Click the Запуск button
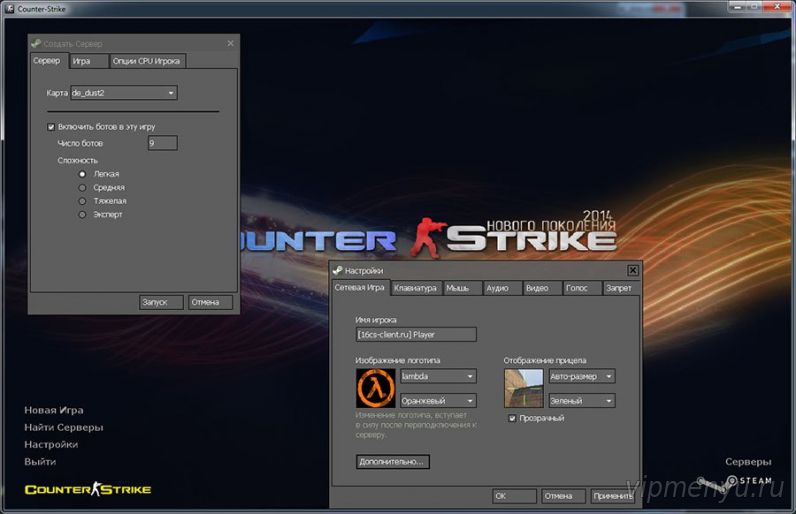796x514 pixels. point(161,302)
